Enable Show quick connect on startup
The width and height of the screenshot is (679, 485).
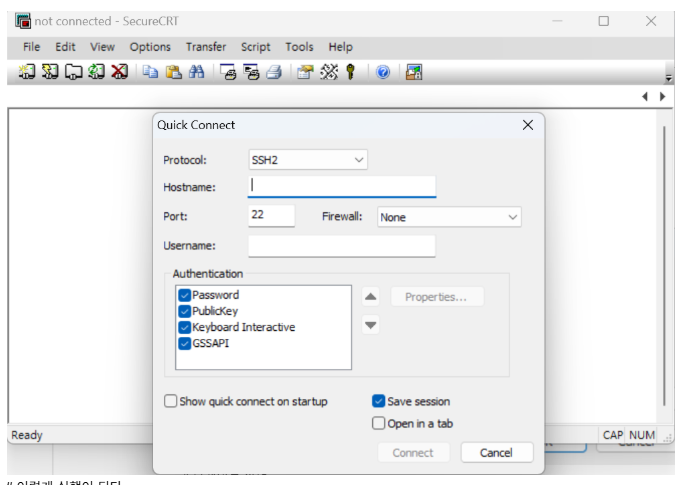pos(171,401)
